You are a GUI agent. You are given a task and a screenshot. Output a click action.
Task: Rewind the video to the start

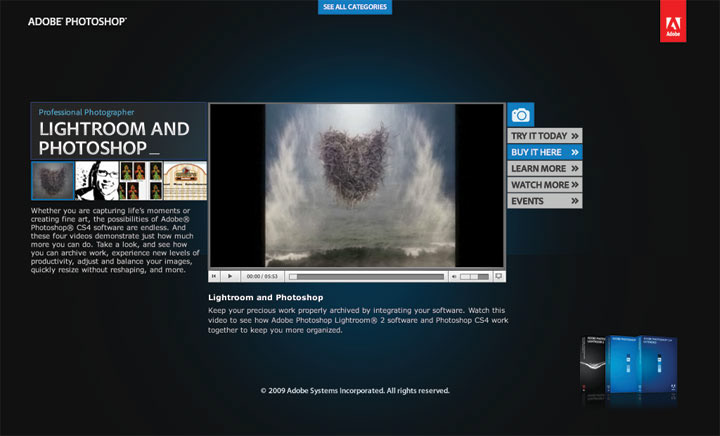214,276
